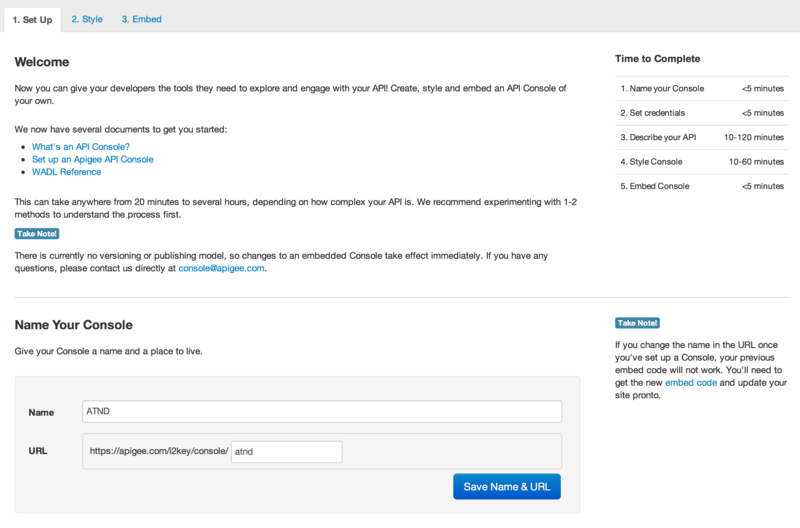This screenshot has width=800, height=528.
Task: Select the Set credentials step row
Action: pyautogui.click(x=702, y=113)
